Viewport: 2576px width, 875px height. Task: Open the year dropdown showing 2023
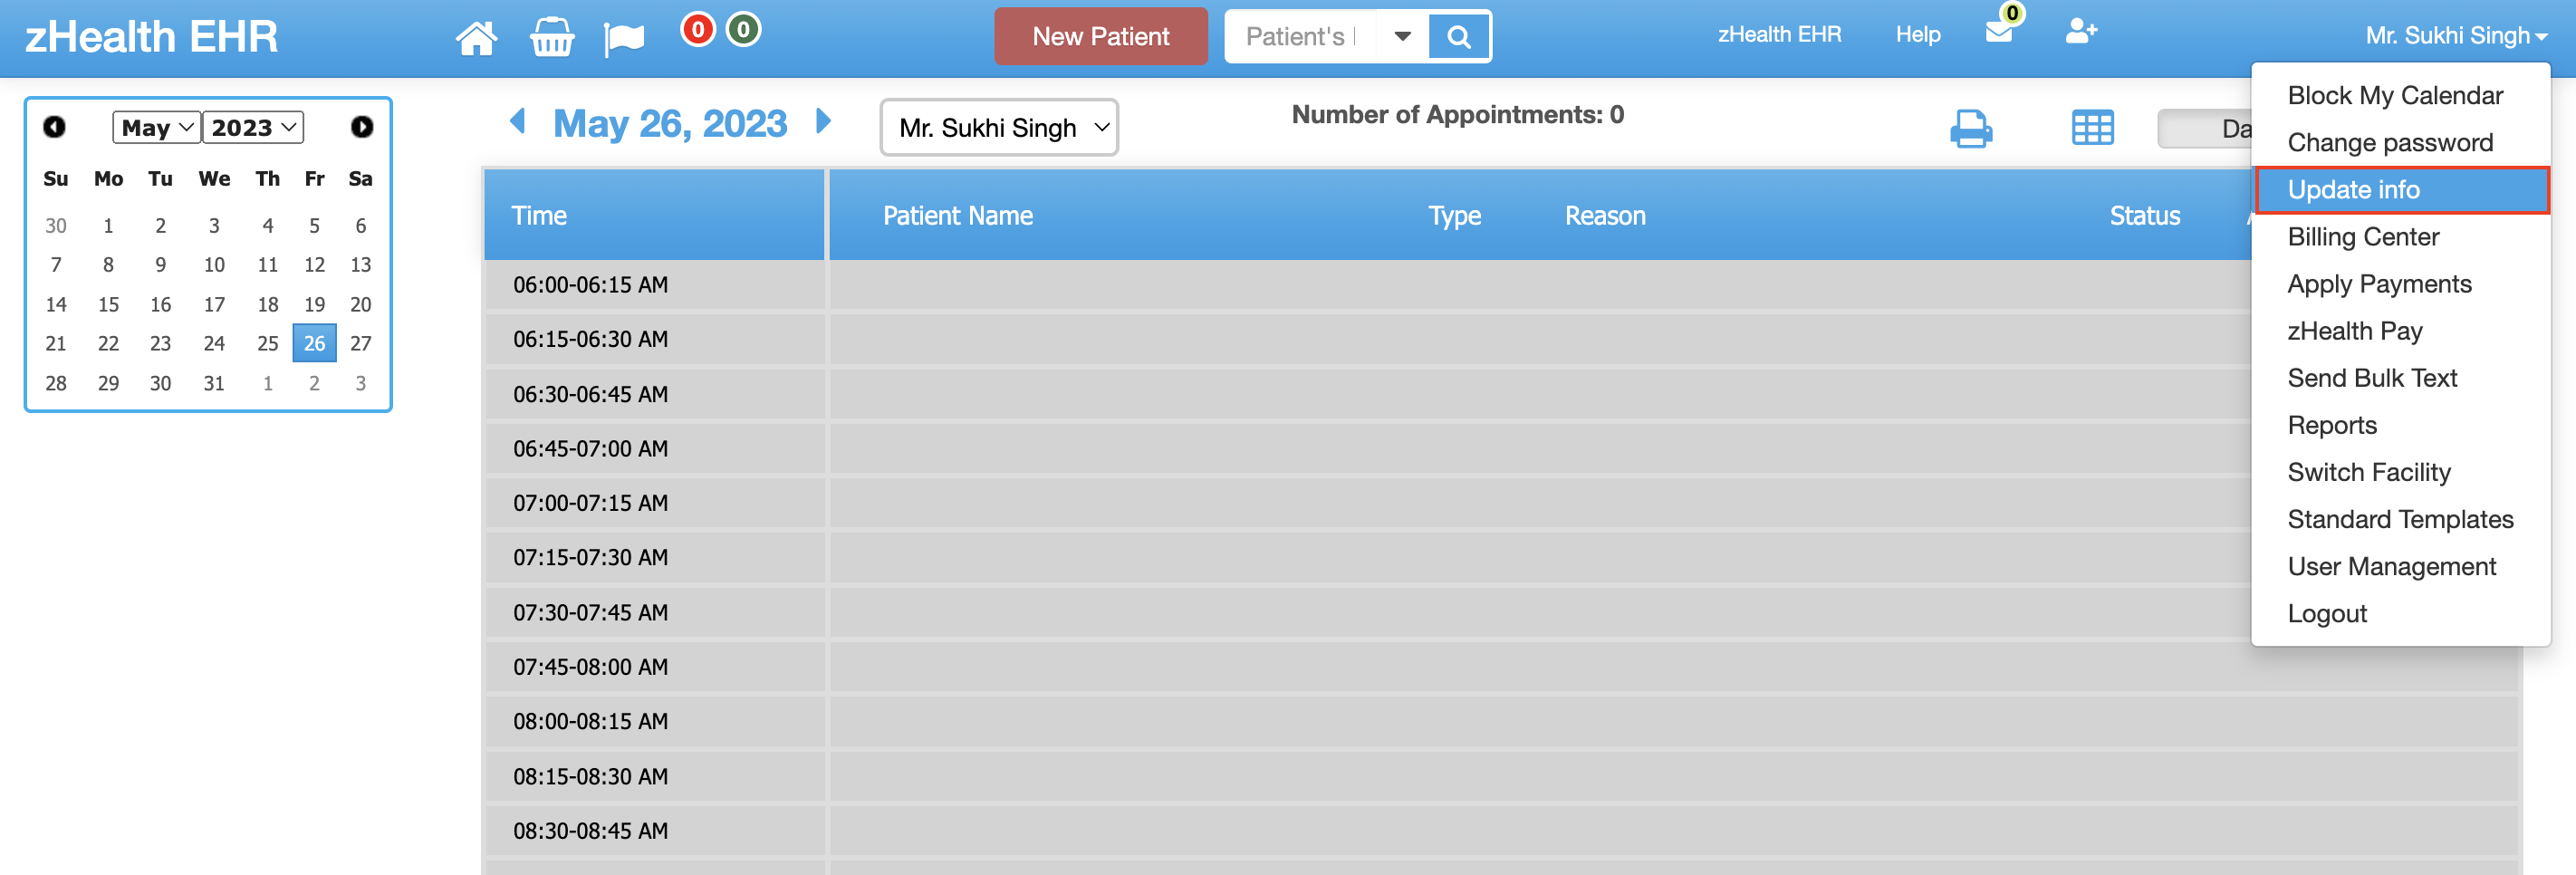tap(254, 127)
